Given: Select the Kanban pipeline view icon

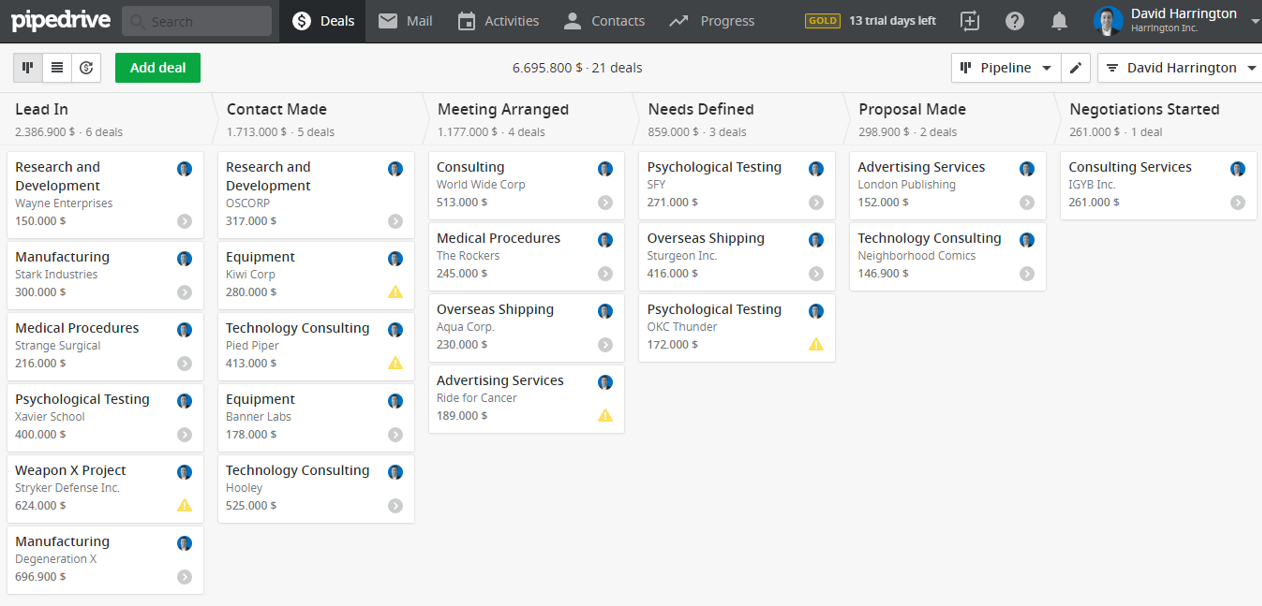Looking at the screenshot, I should [x=27, y=67].
